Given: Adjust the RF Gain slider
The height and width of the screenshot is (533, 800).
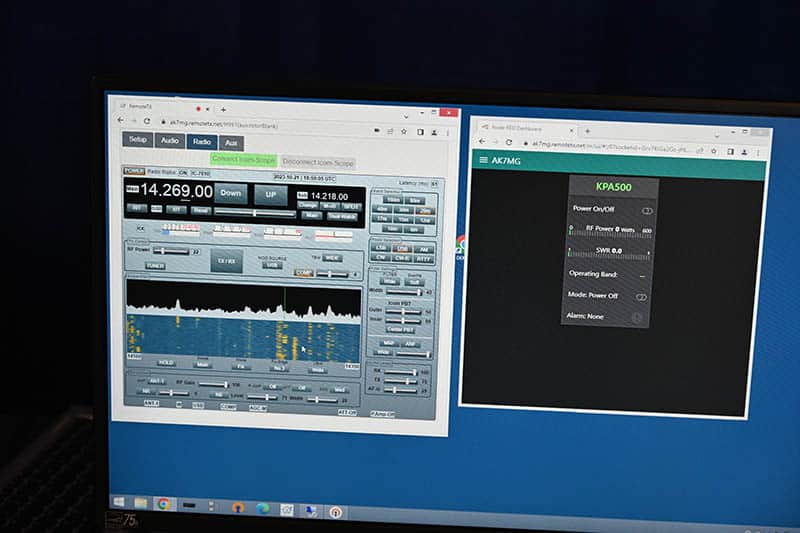Looking at the screenshot, I should (213, 384).
